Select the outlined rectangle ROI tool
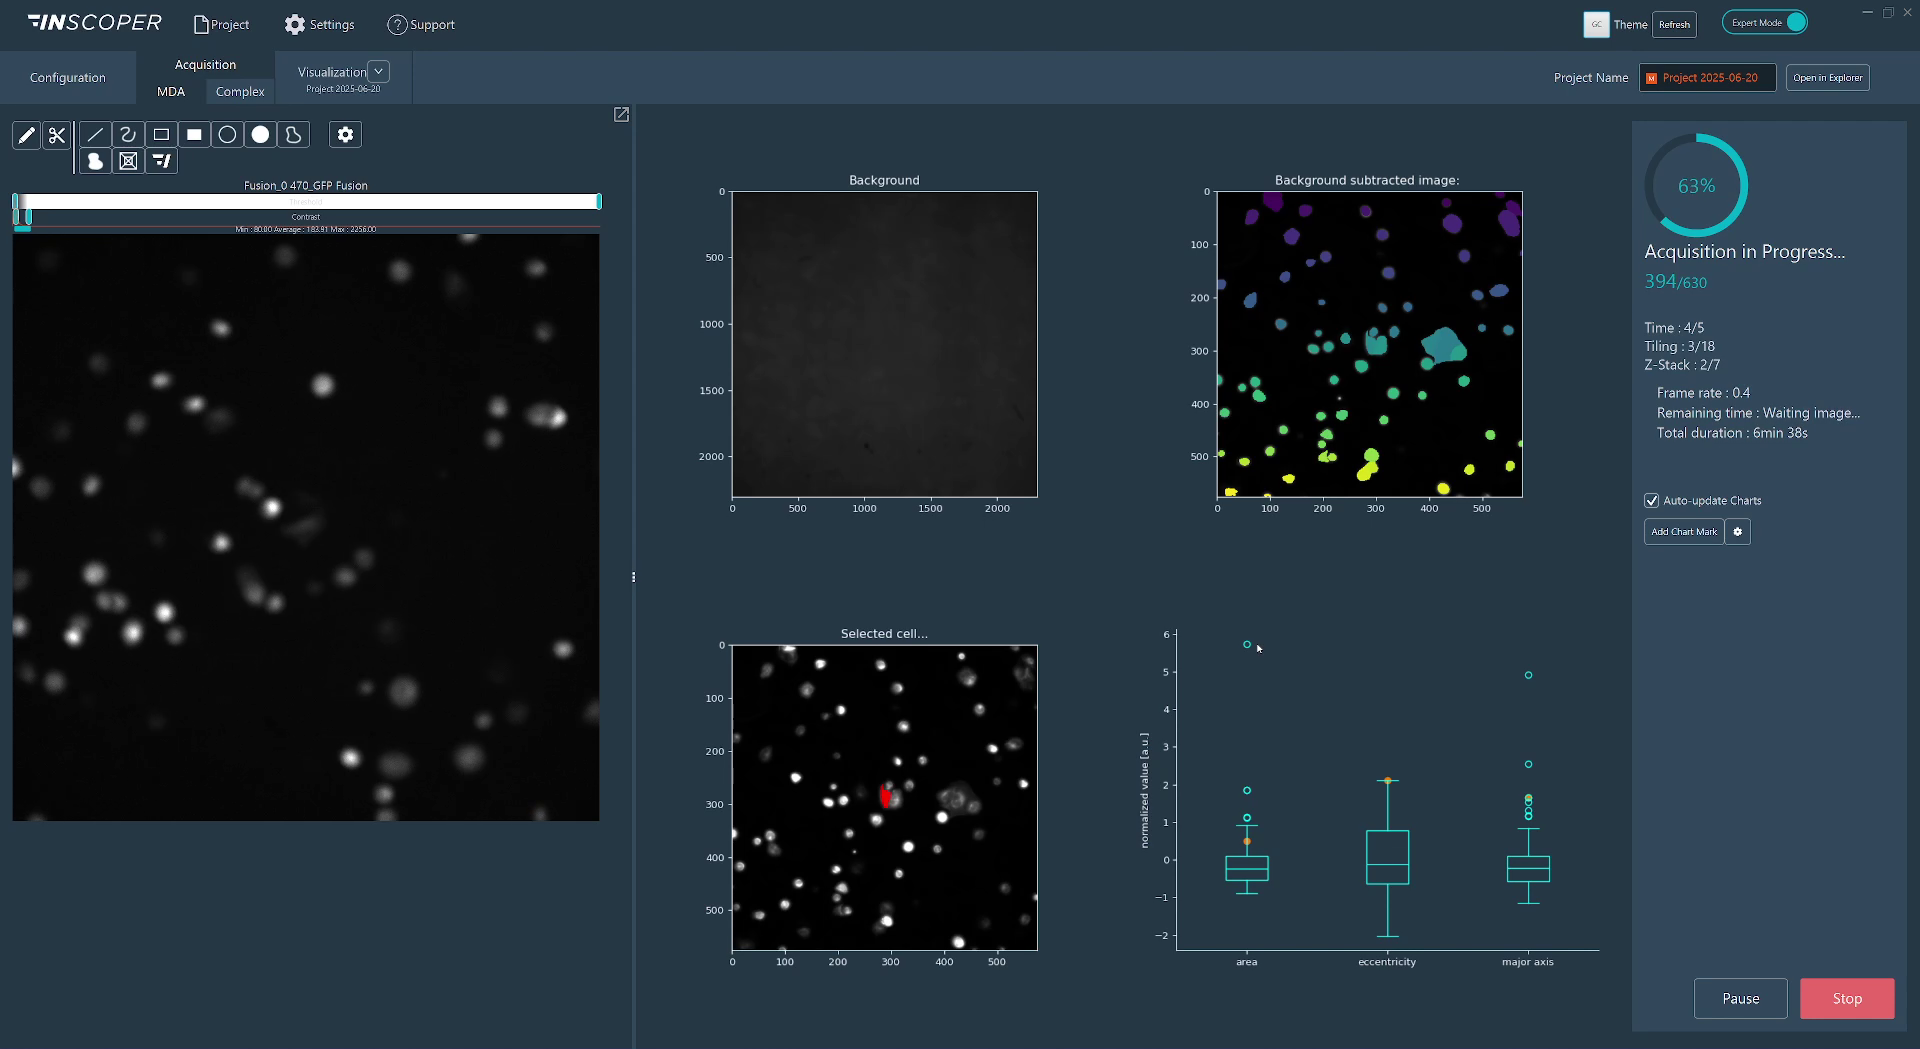1920x1049 pixels. click(161, 134)
